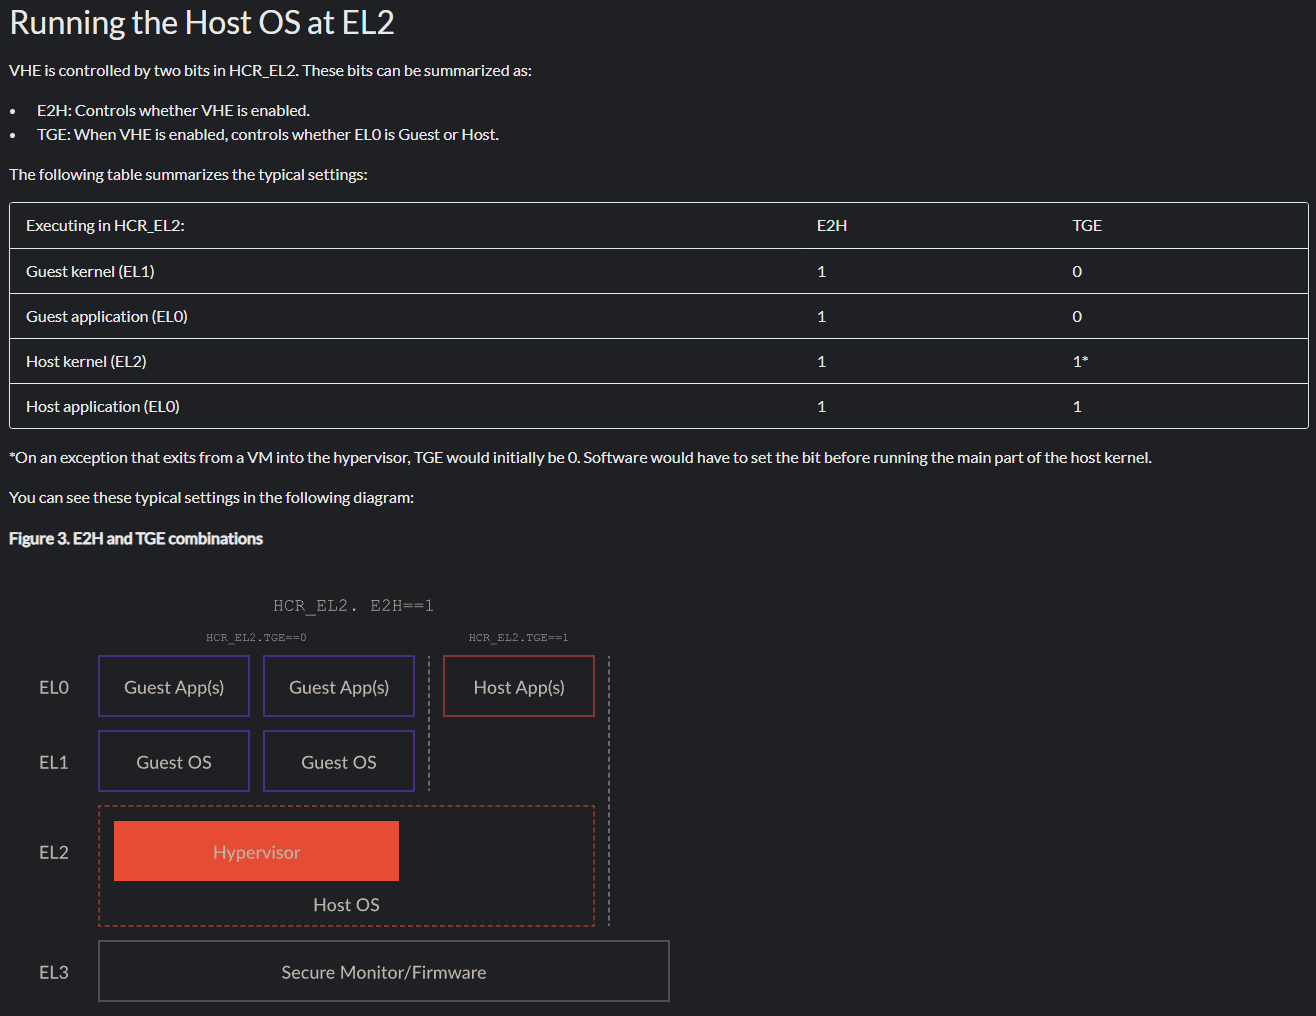The width and height of the screenshot is (1316, 1016).
Task: Click the "Secure Monitor/Firmware" box
Action: click(x=384, y=972)
